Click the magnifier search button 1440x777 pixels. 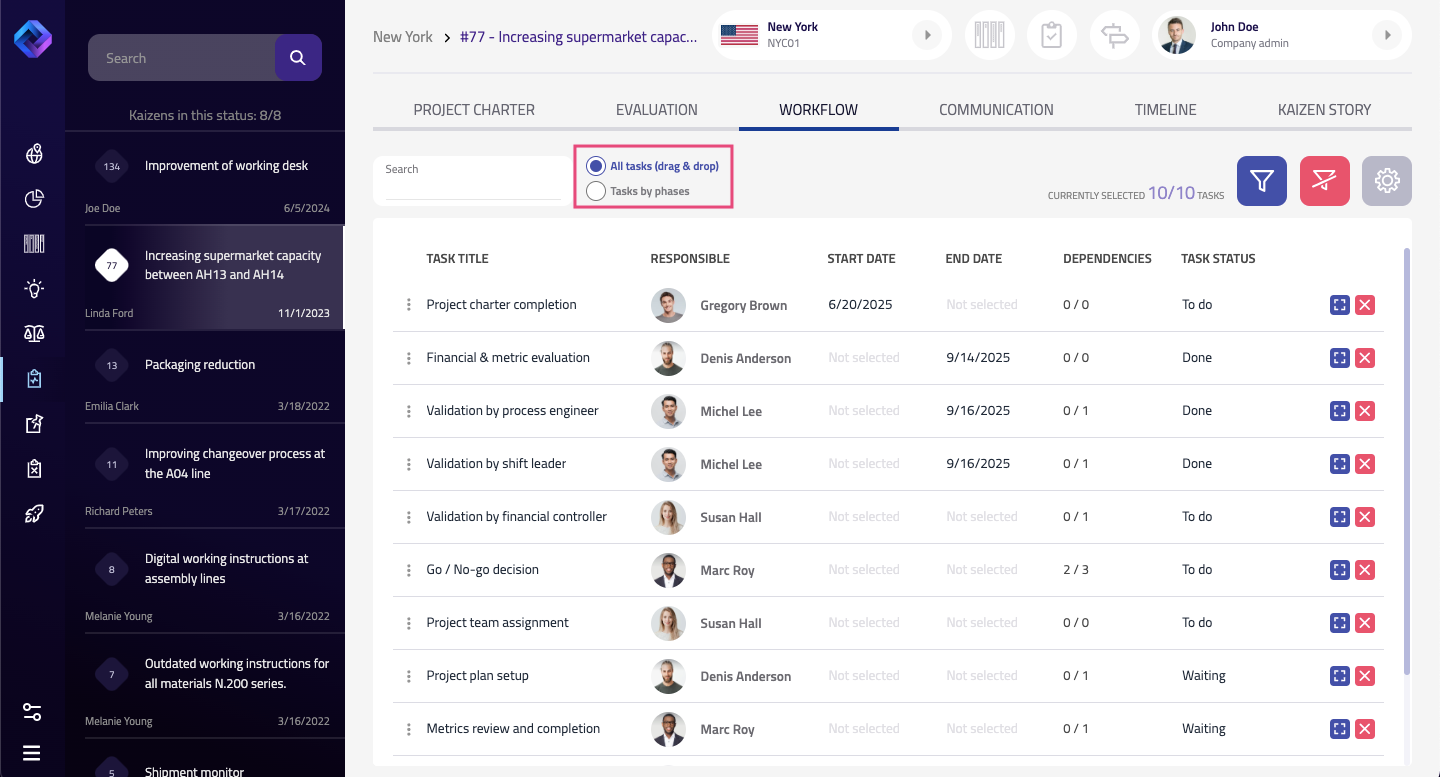pos(298,58)
